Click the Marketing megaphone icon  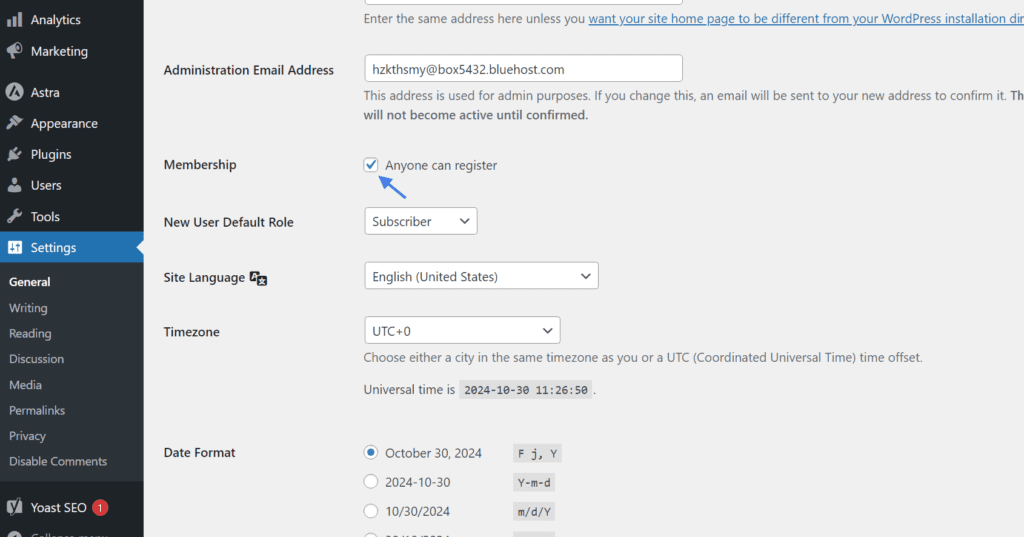(x=14, y=51)
